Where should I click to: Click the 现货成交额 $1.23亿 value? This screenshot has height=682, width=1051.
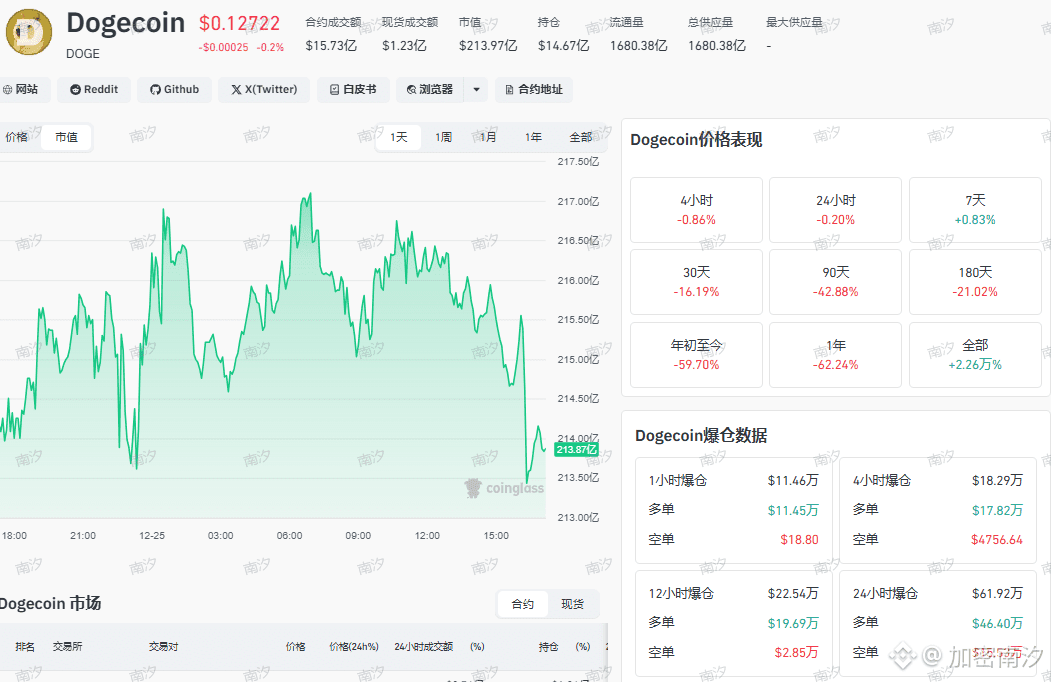pyautogui.click(x=404, y=46)
